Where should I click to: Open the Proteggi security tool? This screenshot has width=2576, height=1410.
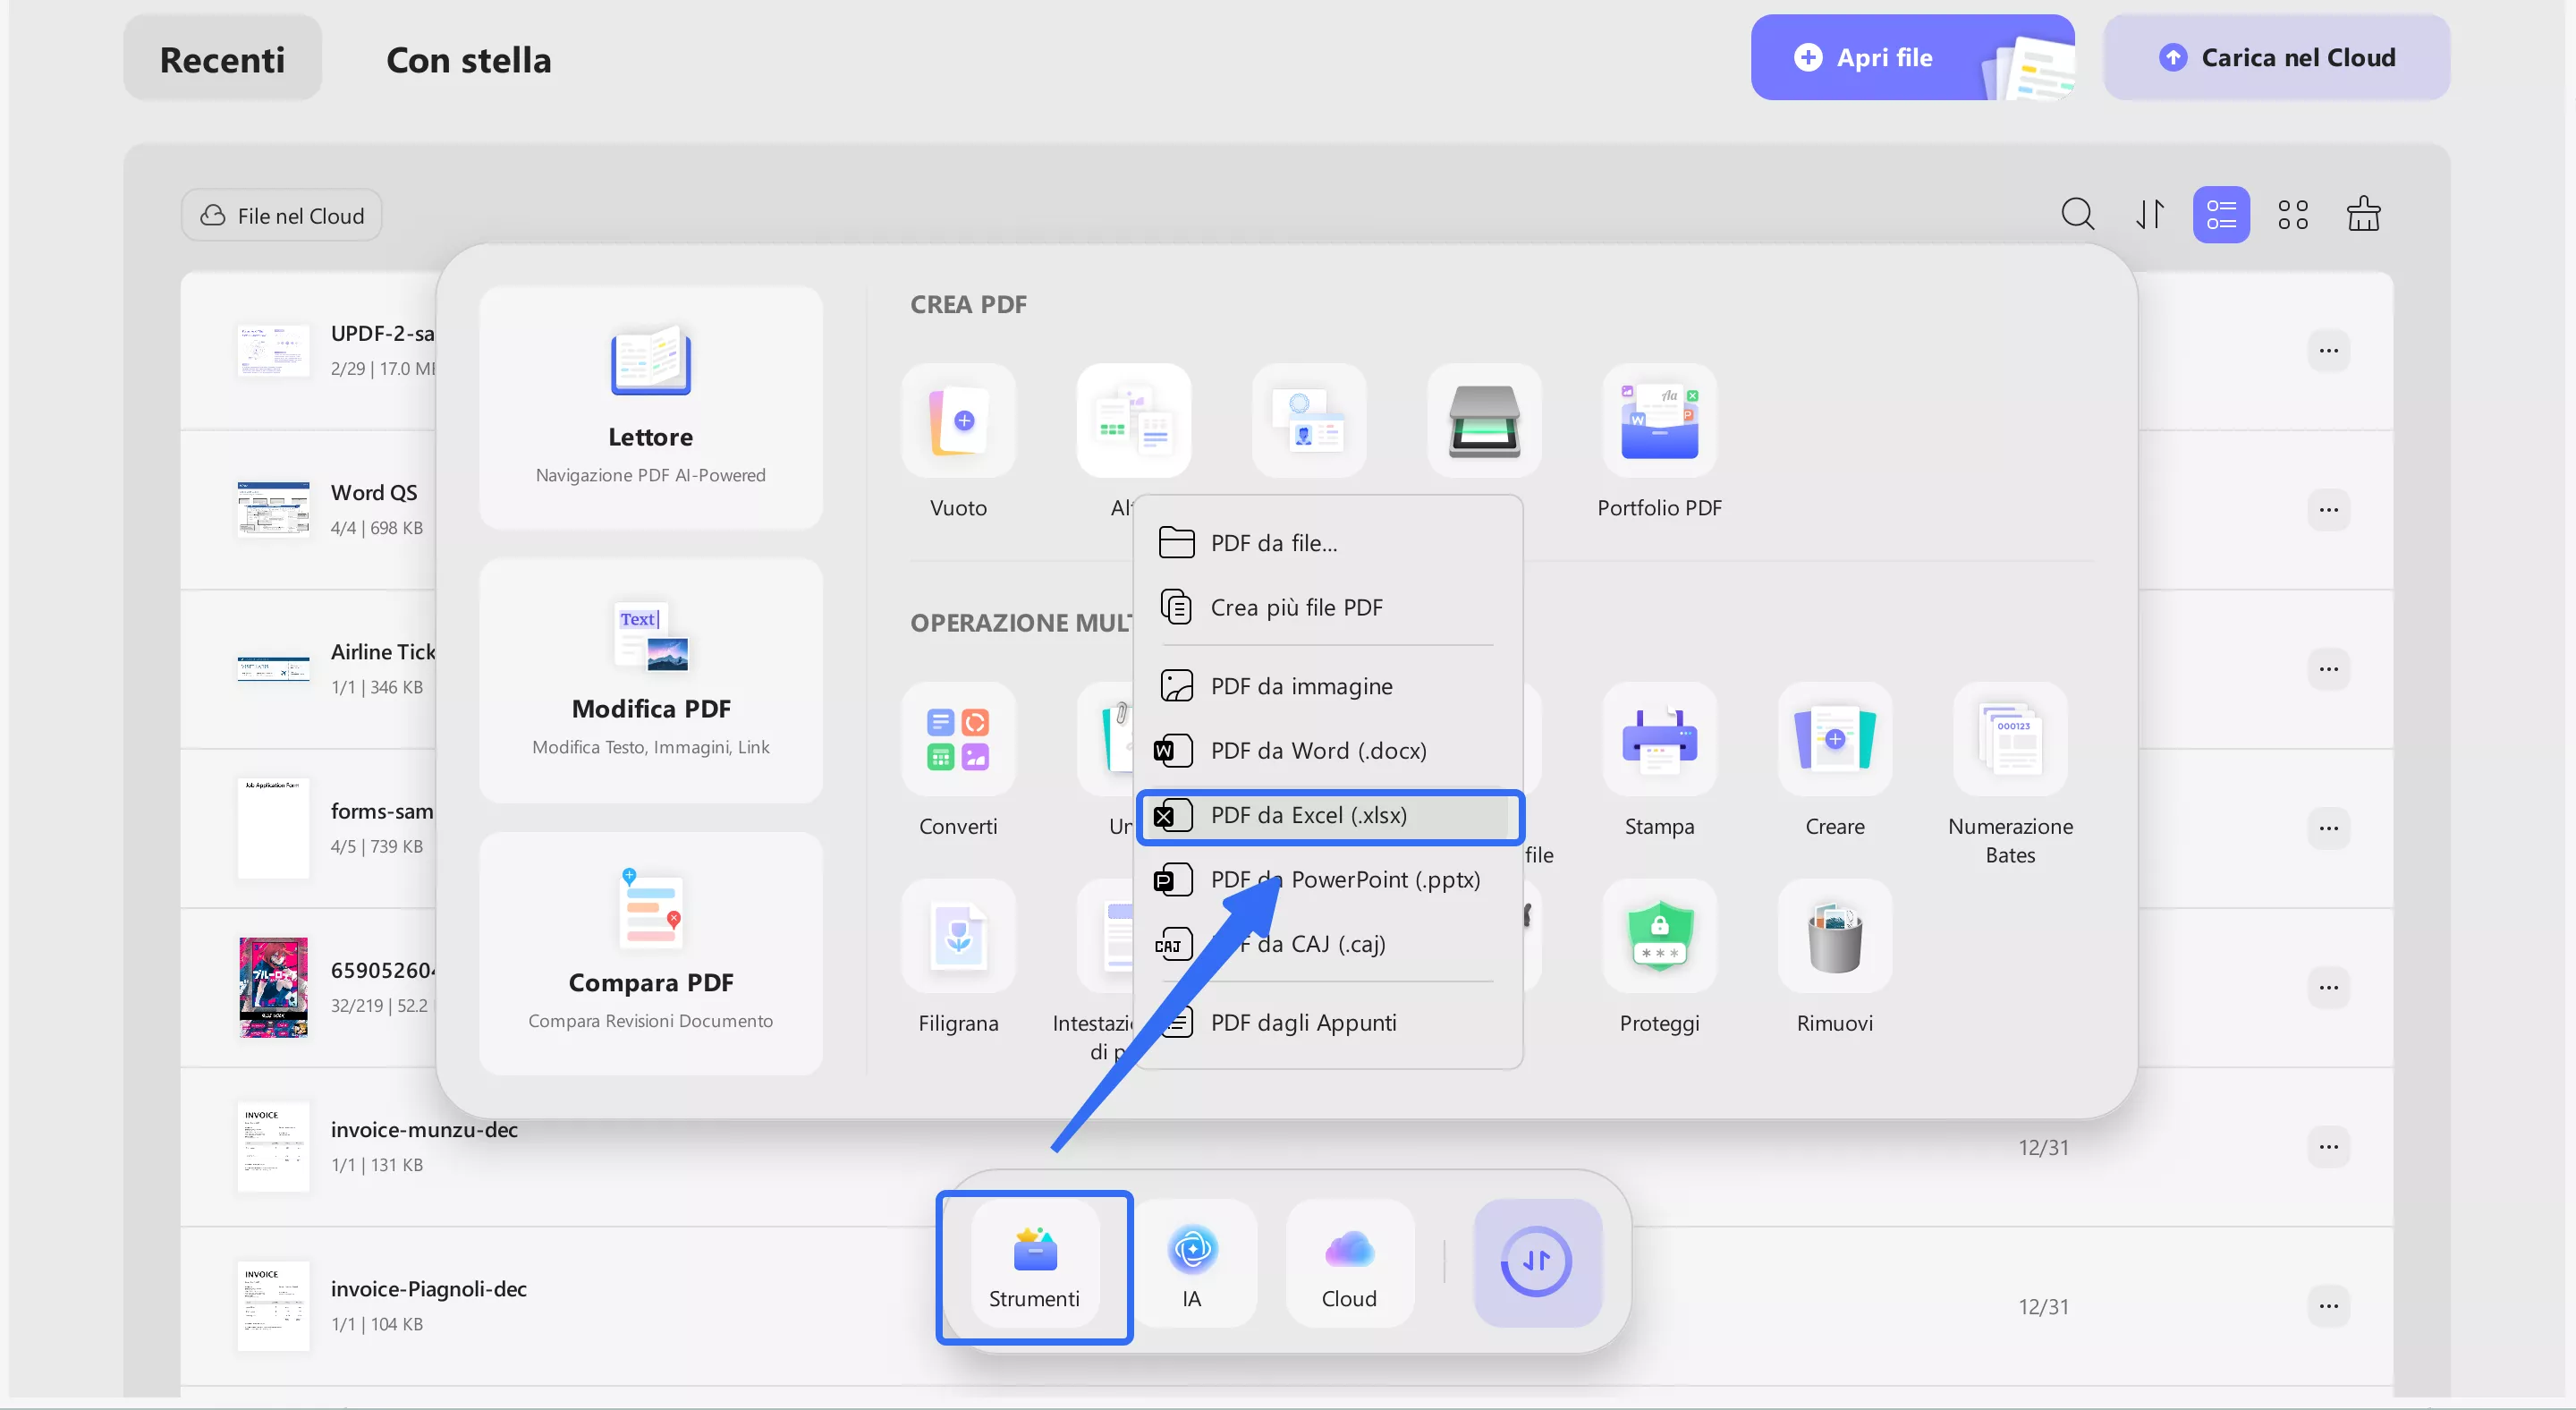(1658, 937)
